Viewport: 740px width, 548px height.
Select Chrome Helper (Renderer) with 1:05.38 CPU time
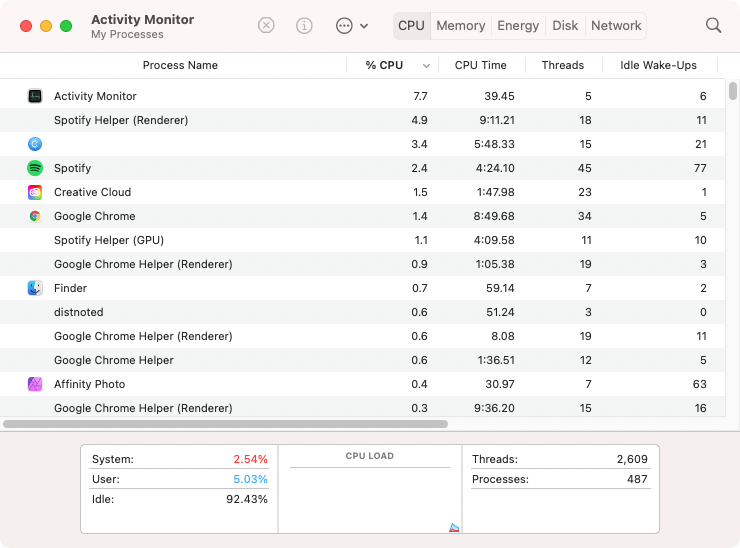[x=362, y=264]
